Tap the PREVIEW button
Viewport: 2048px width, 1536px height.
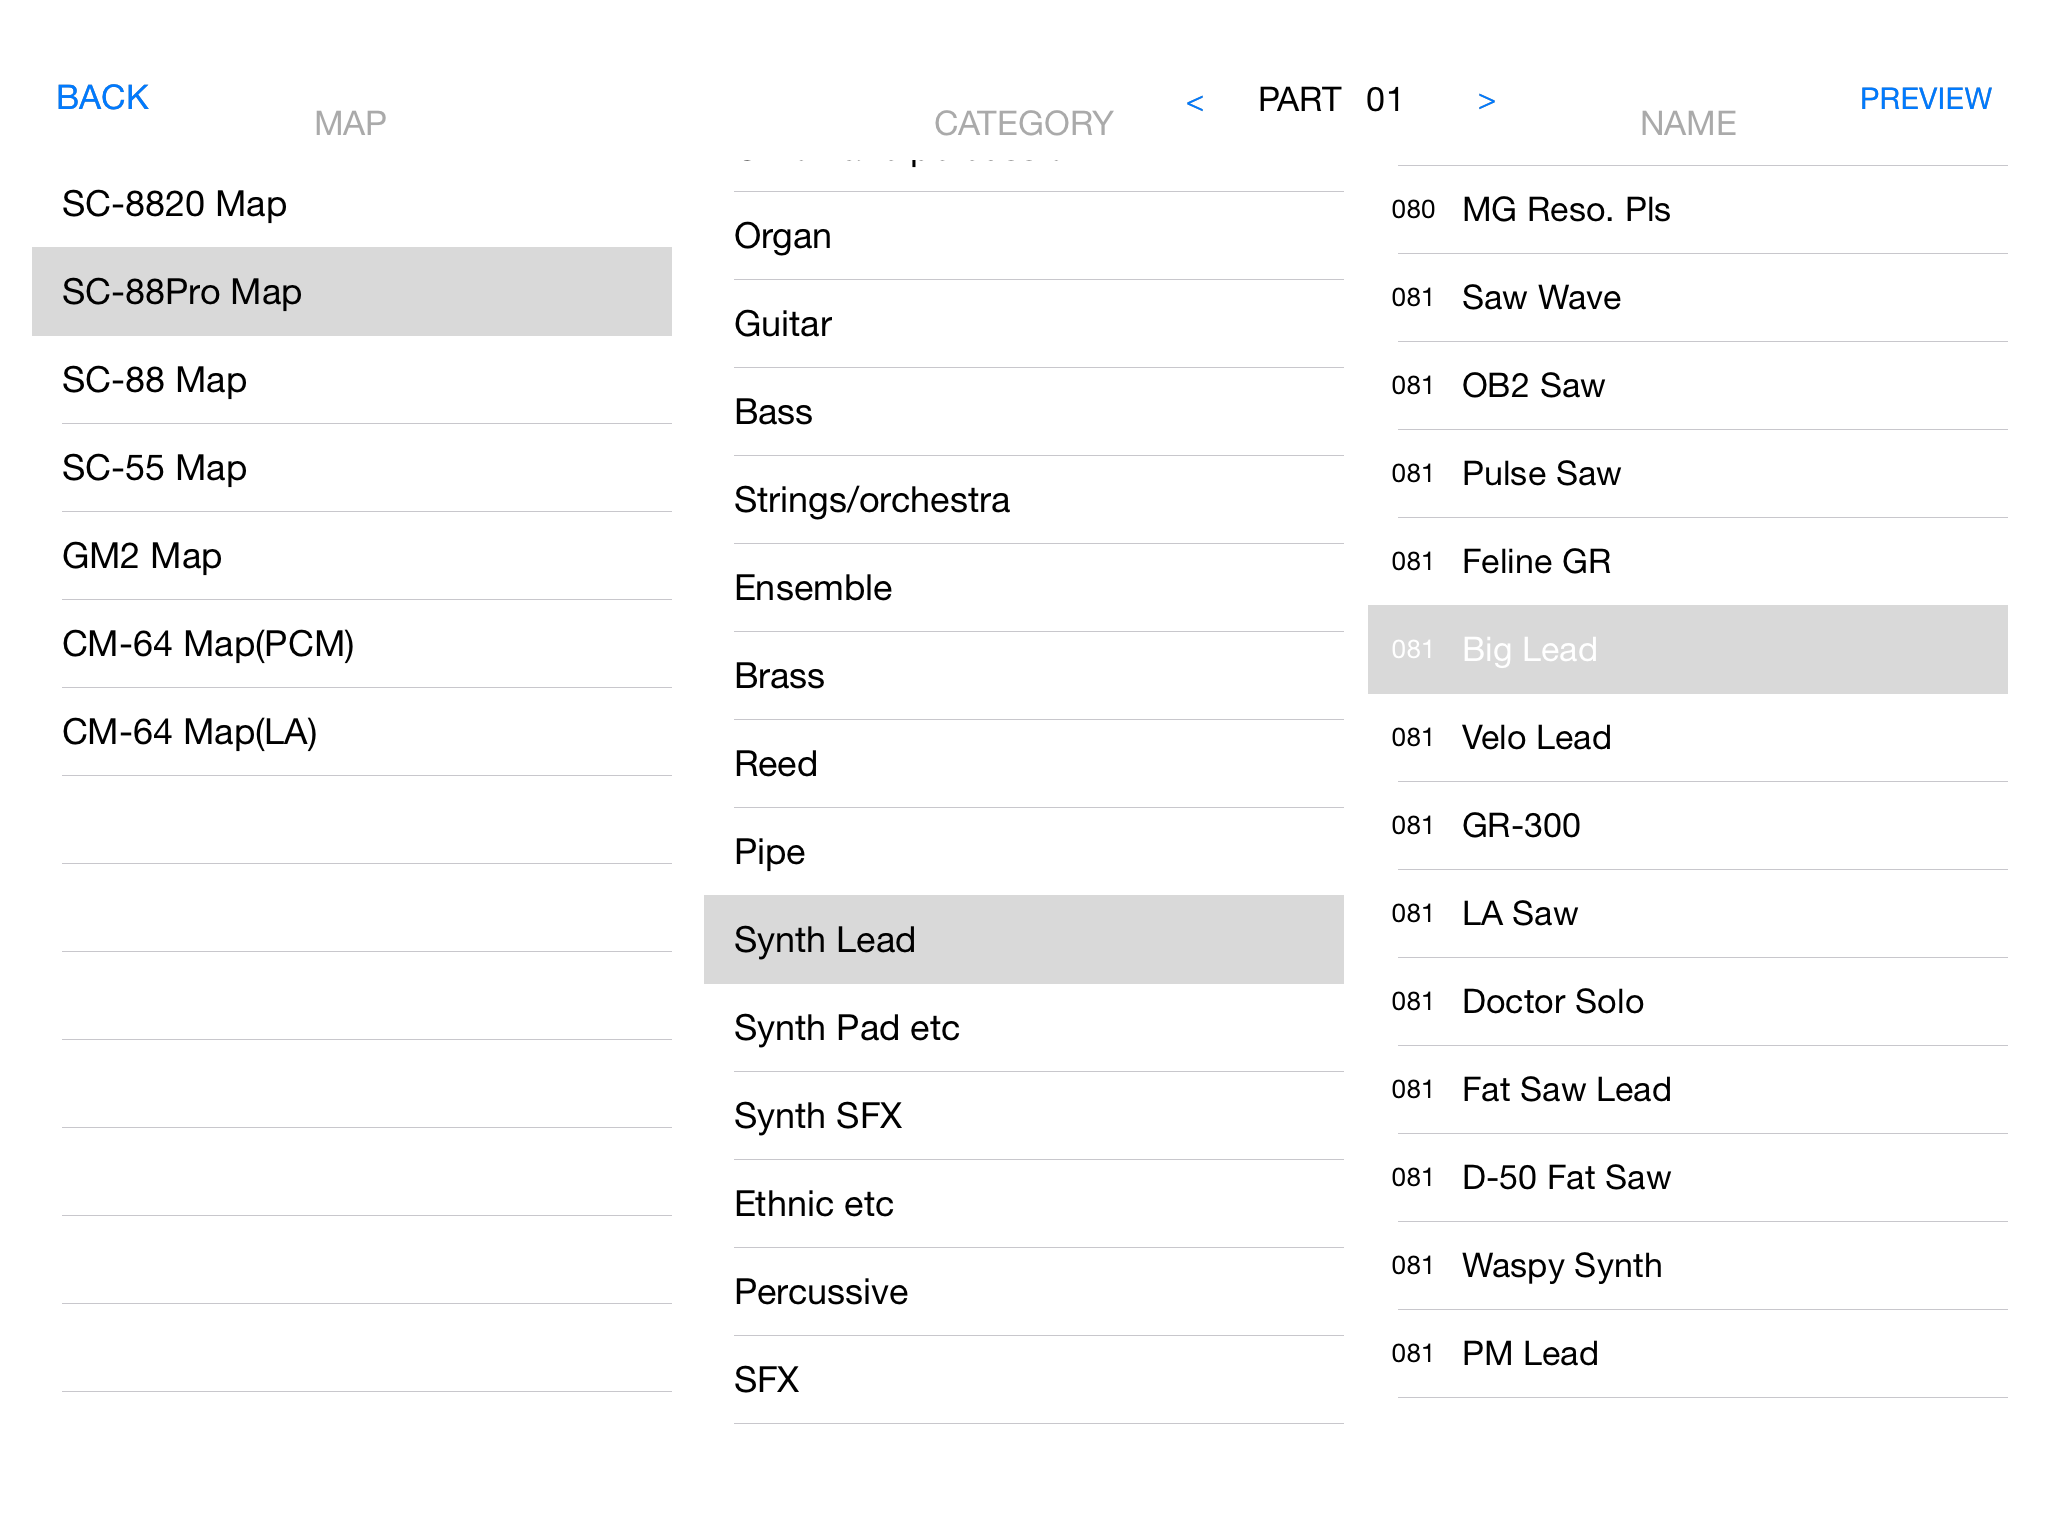point(1925,99)
